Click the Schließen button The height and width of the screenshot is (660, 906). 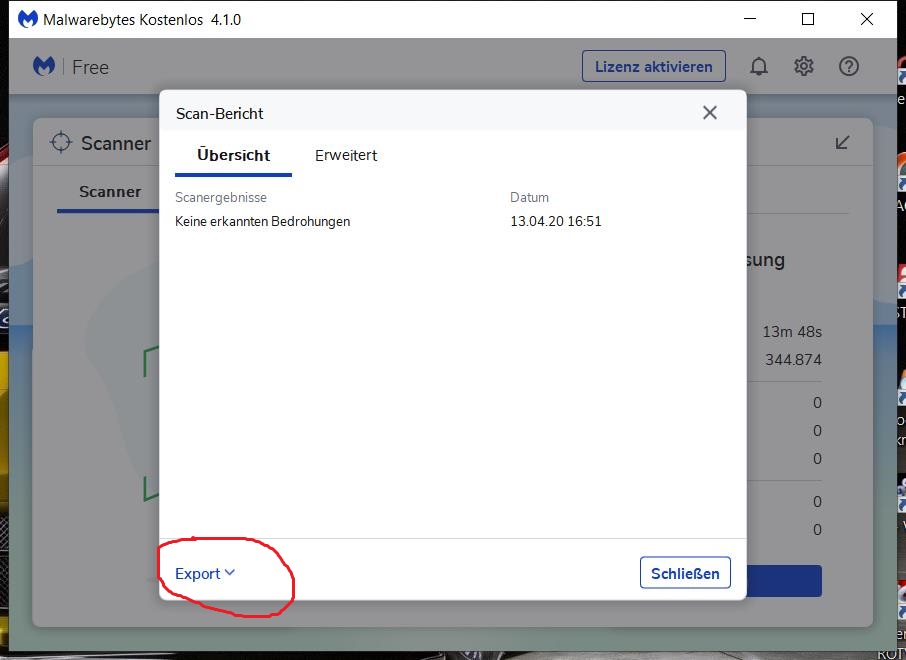685,573
